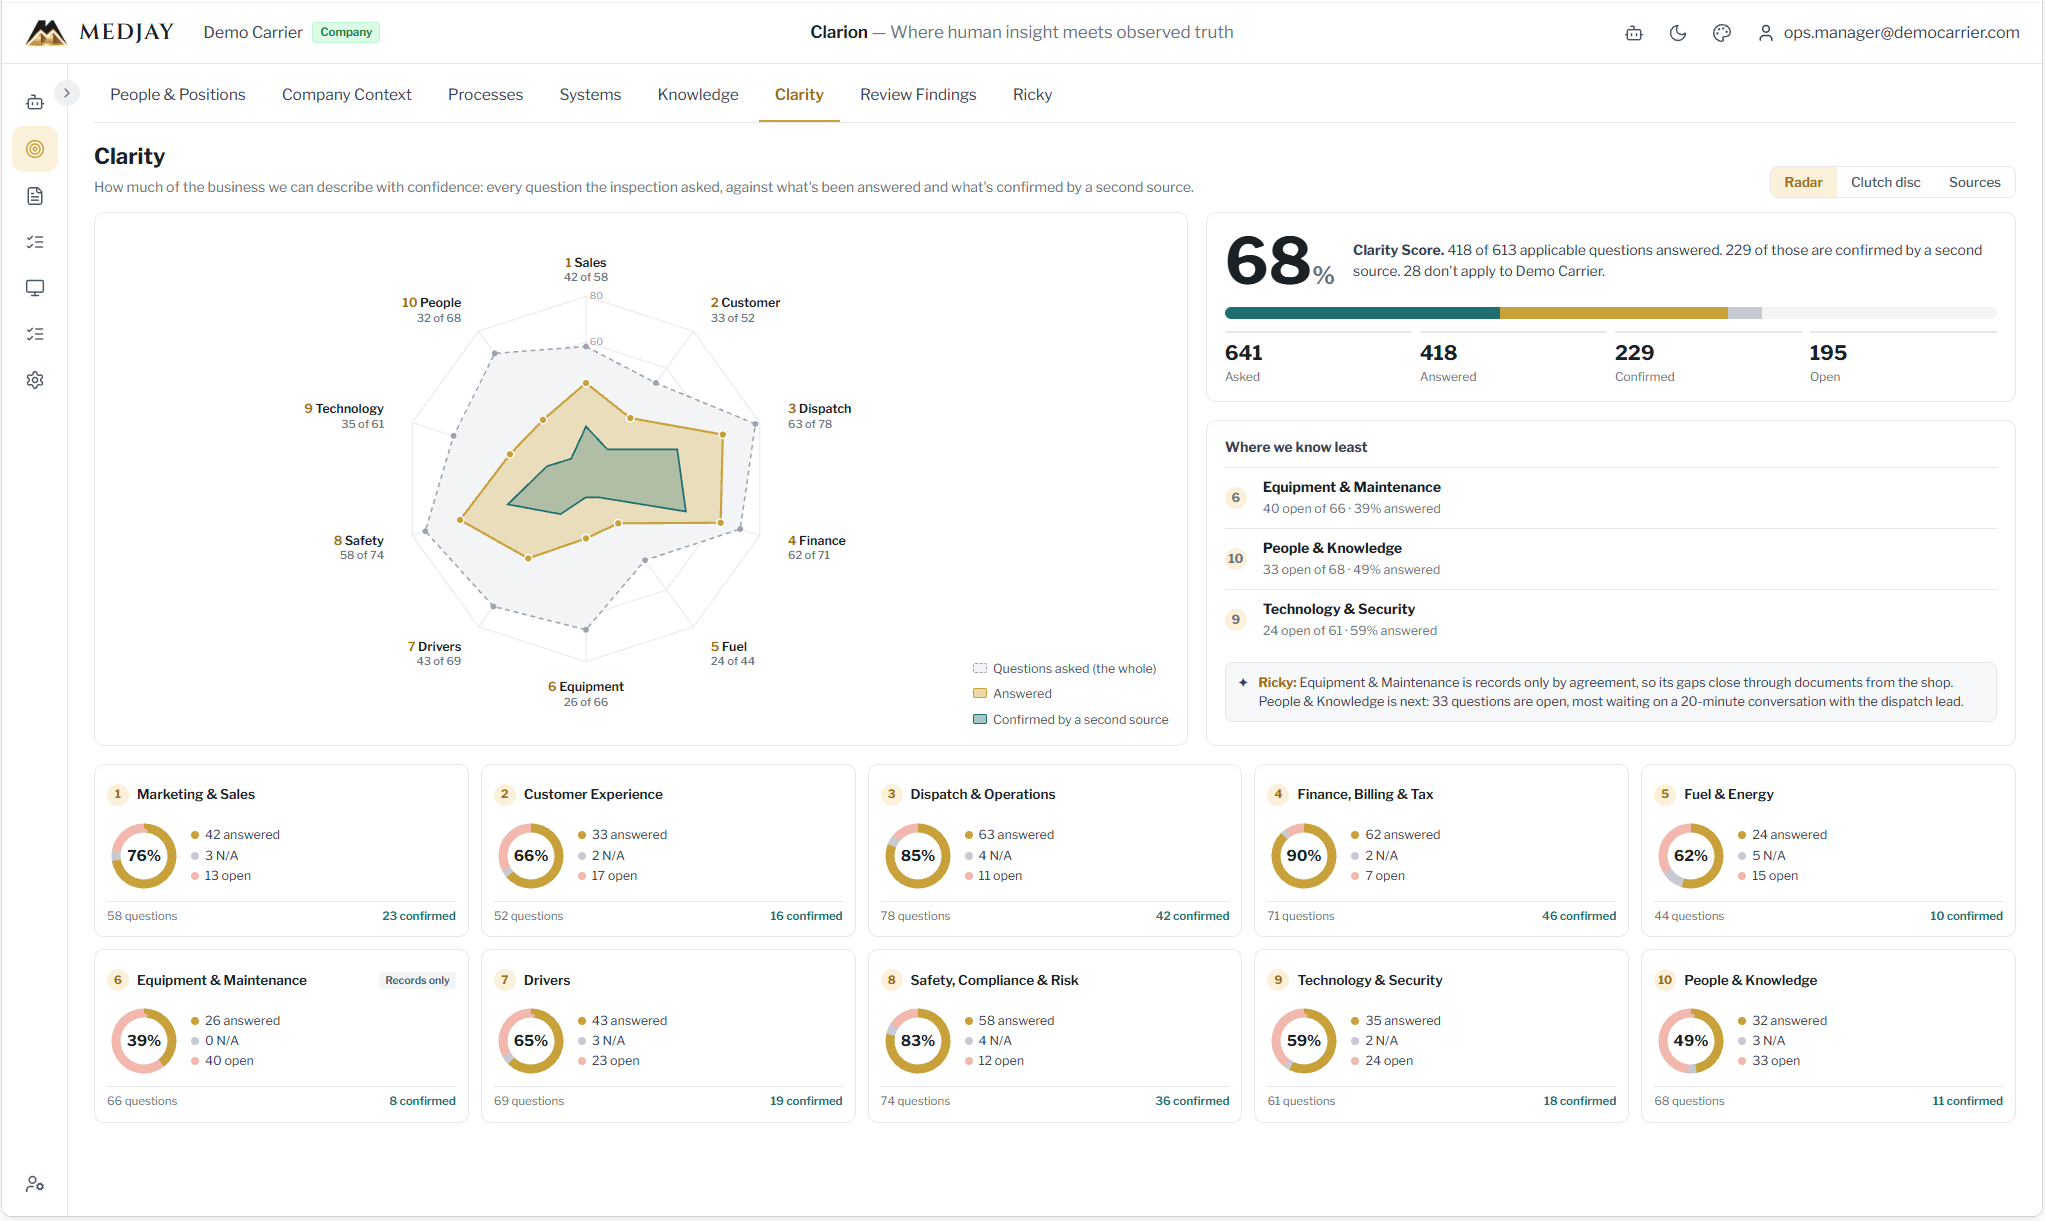The width and height of the screenshot is (2045, 1221).
Task: Click the Questions asked legend swatch
Action: coord(980,668)
